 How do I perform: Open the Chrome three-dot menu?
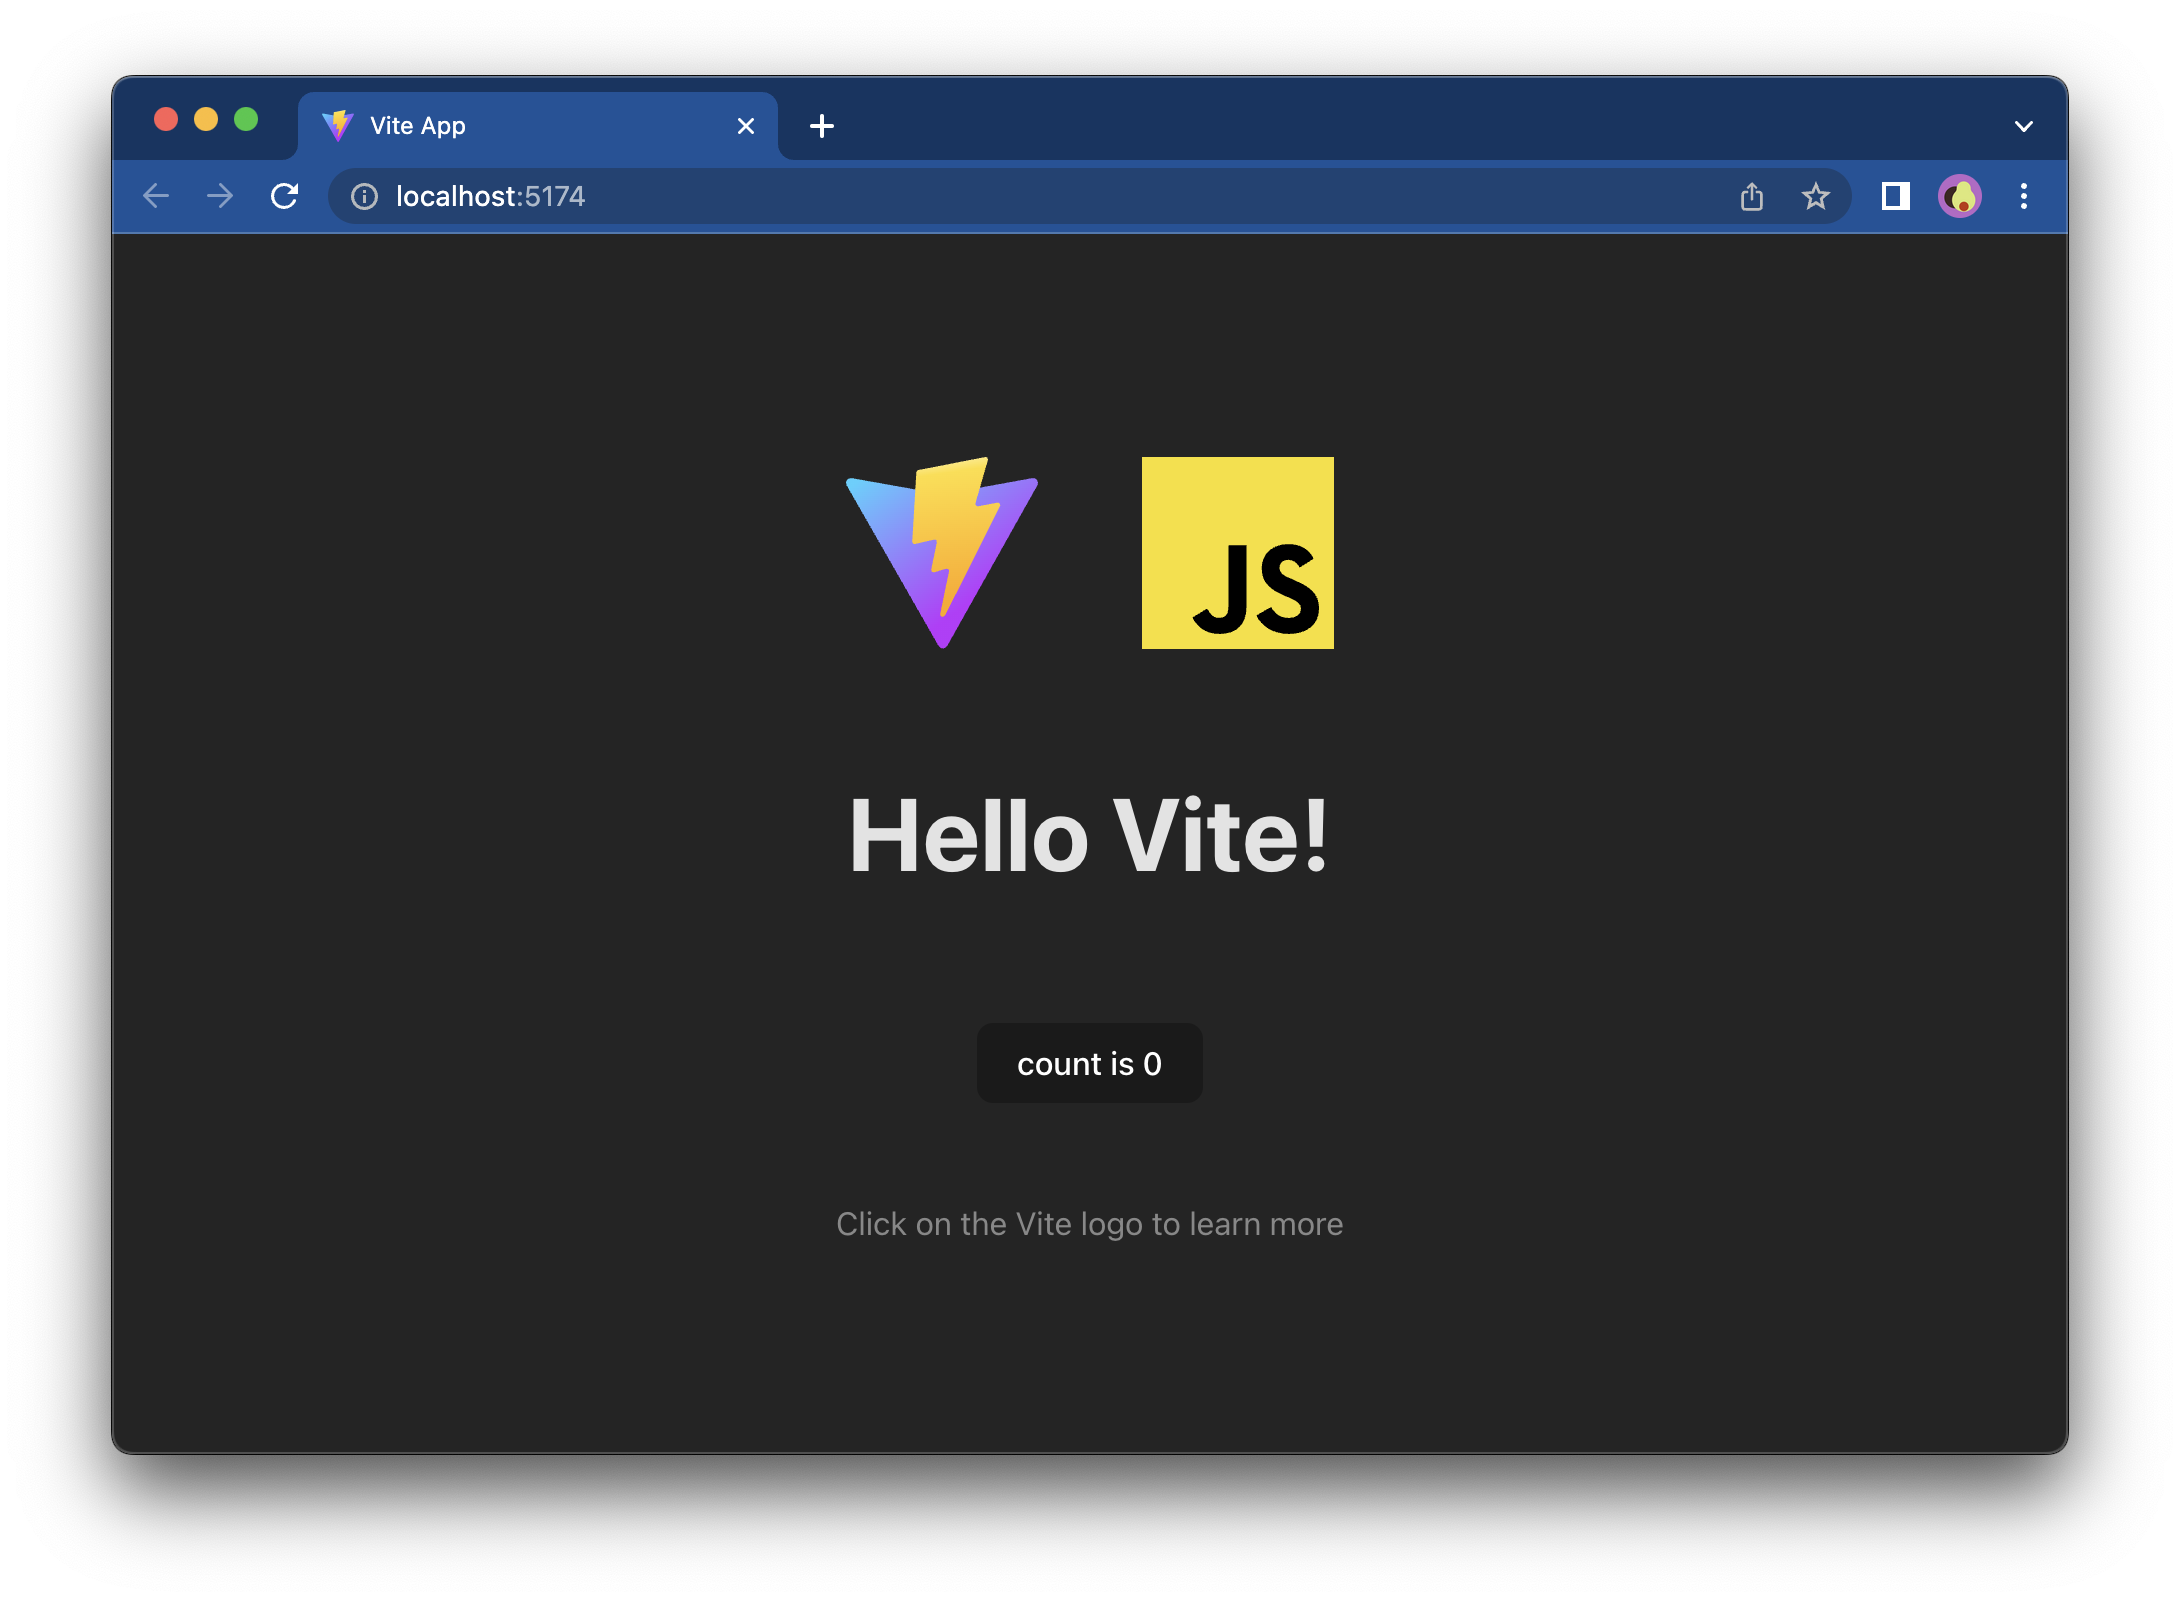tap(2024, 196)
